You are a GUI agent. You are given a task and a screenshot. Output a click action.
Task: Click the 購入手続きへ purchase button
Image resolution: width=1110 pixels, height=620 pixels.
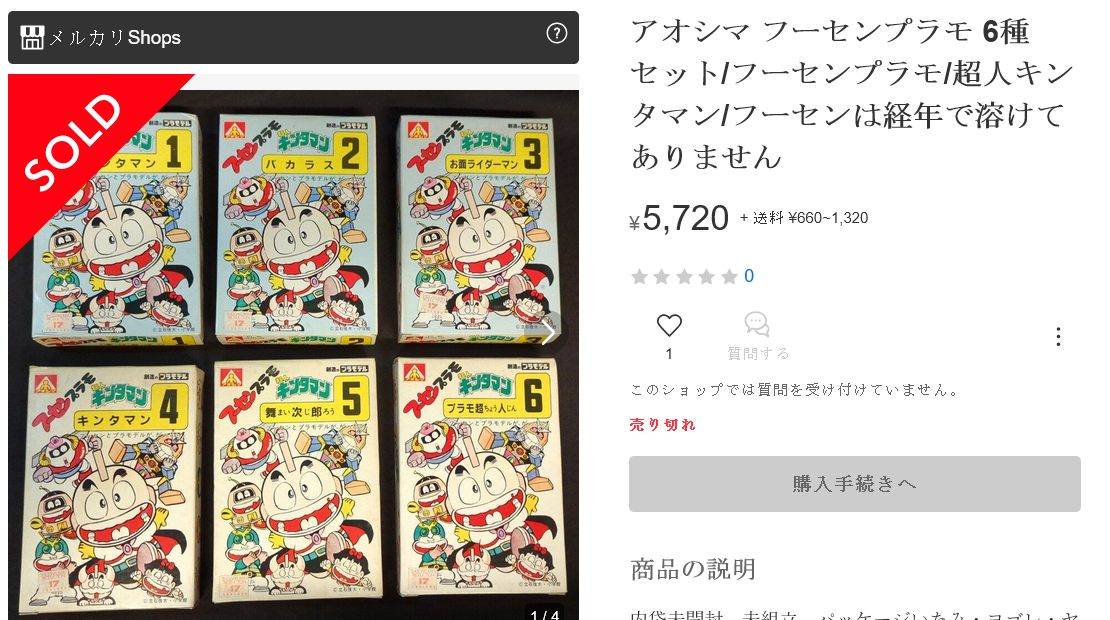[854, 484]
